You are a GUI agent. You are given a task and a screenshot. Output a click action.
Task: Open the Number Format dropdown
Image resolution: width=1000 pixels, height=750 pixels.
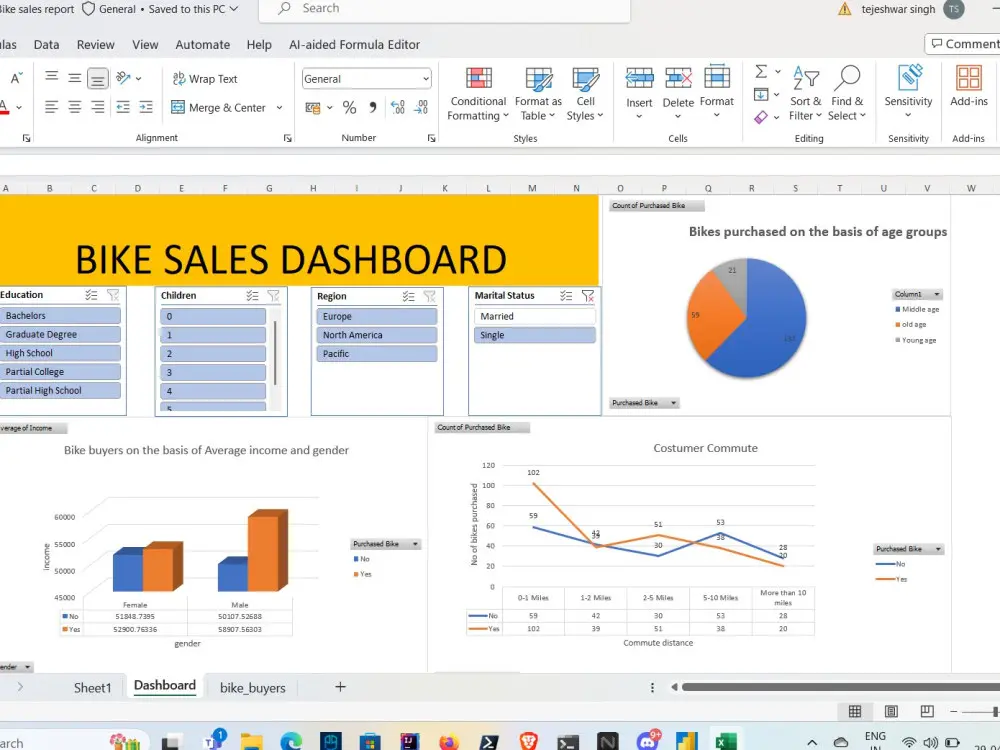pyautogui.click(x=366, y=78)
